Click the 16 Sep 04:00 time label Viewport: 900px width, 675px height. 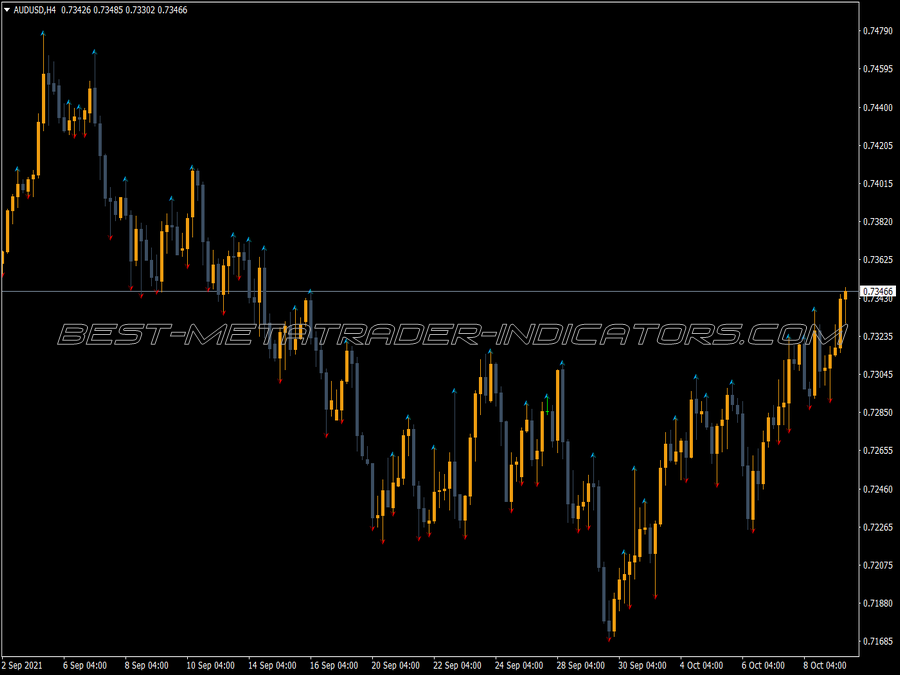click(334, 666)
